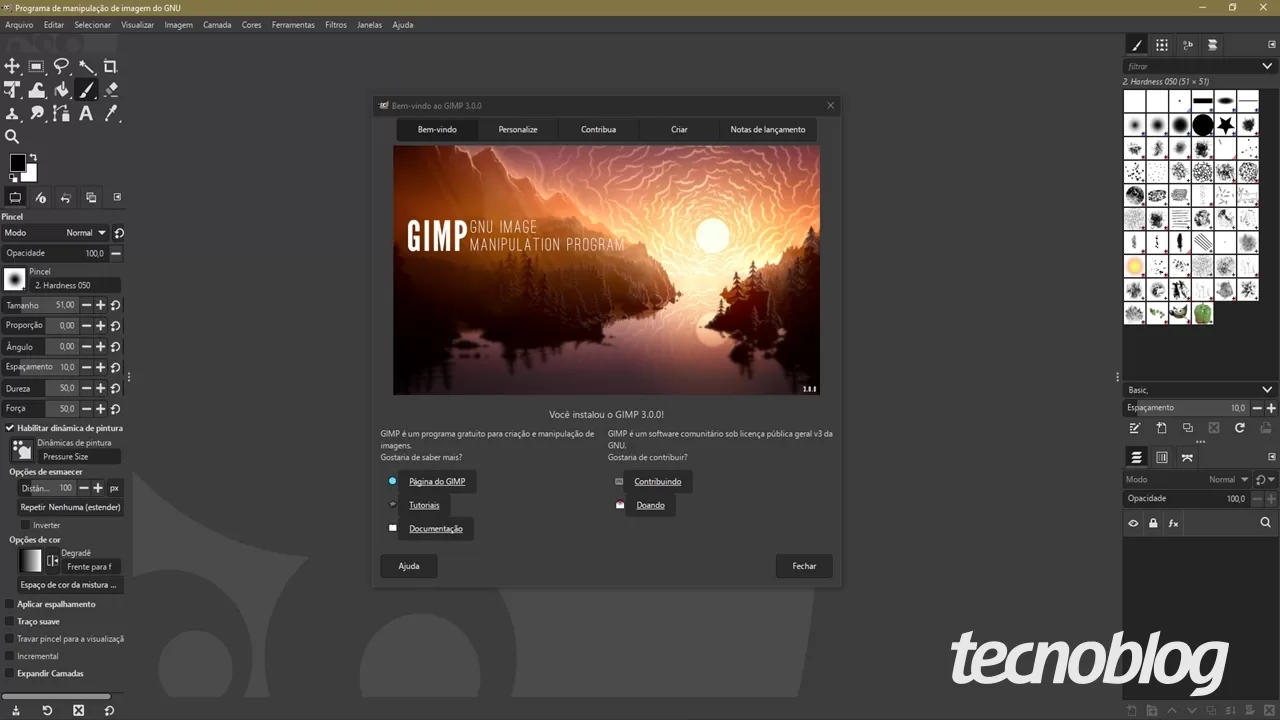Image resolution: width=1280 pixels, height=720 pixels.
Task: Enable the Inverter checkbox
Action: tap(25, 525)
